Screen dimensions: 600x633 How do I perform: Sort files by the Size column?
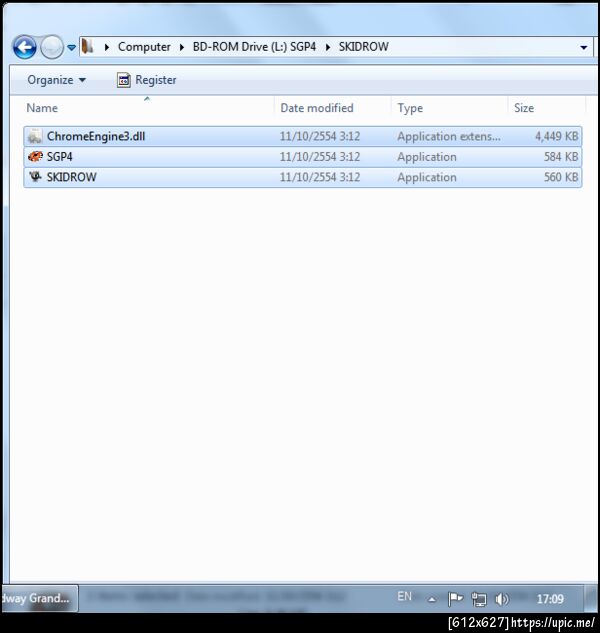point(524,108)
